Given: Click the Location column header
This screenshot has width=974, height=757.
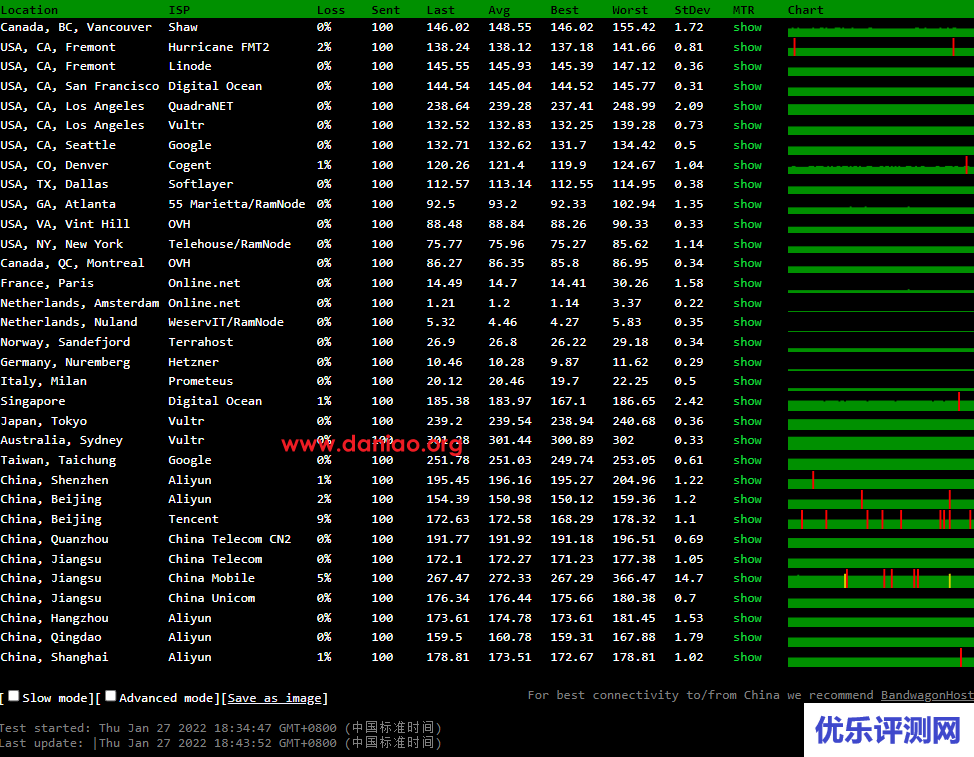Looking at the screenshot, I should click(29, 10).
